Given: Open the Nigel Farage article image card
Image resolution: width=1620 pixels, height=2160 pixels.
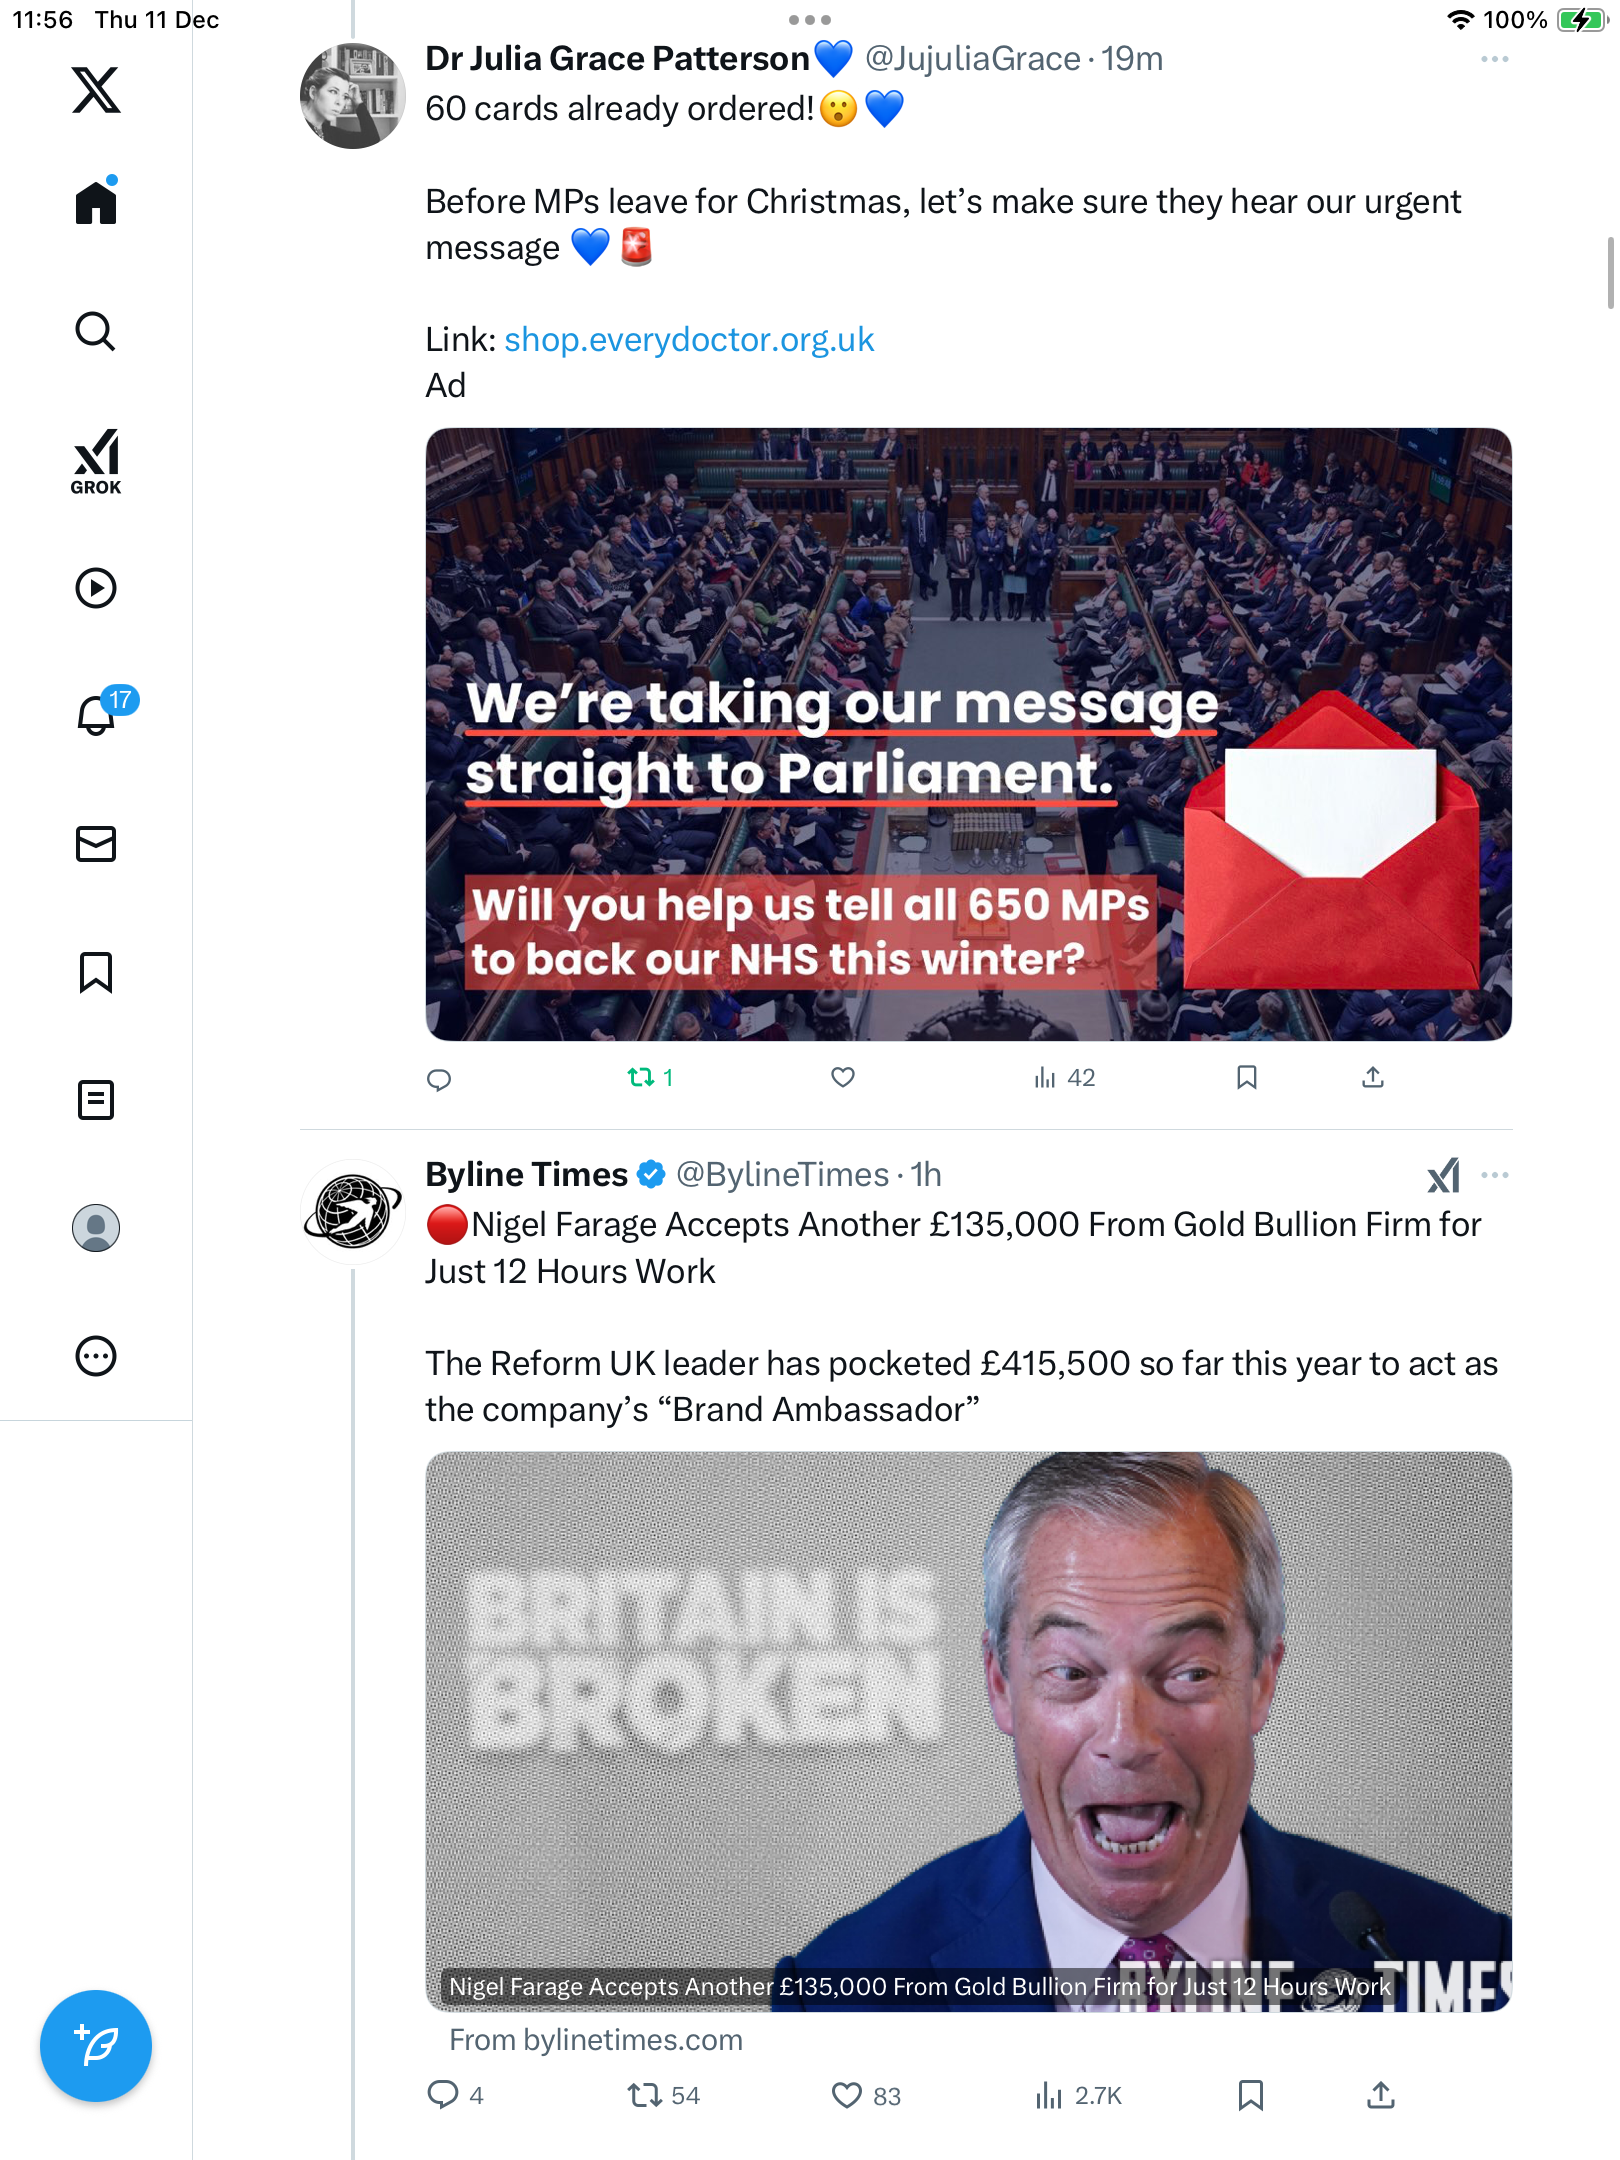Looking at the screenshot, I should click(x=968, y=1730).
